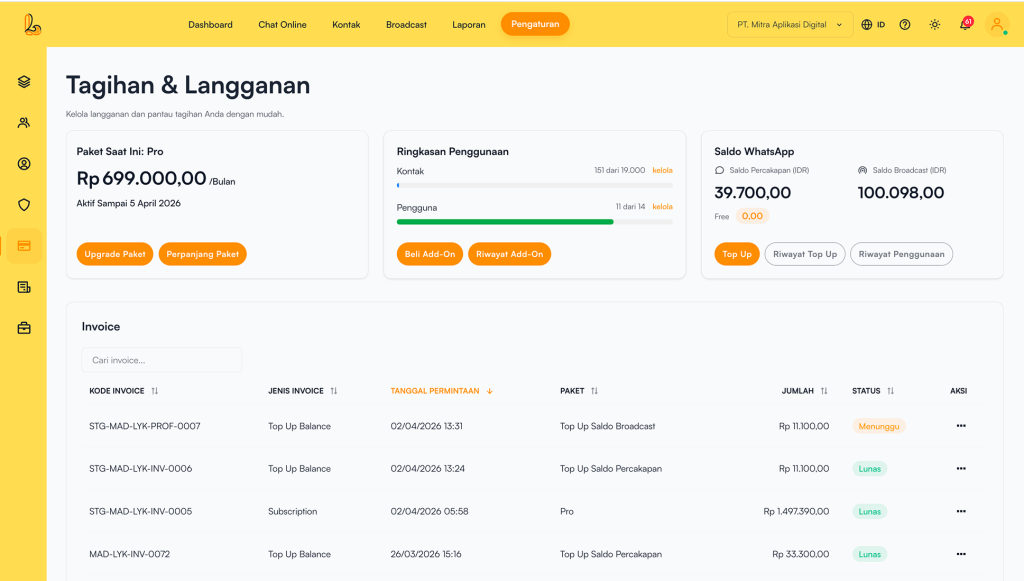Screen dimensions: 1024x581
Task: Click the Top Up button
Action: pyautogui.click(x=736, y=254)
